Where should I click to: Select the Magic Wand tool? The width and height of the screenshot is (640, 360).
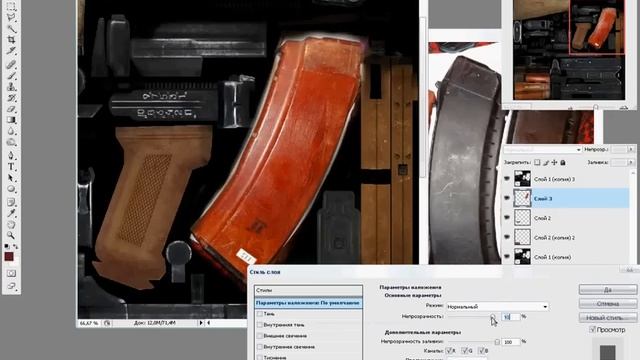(x=11, y=29)
